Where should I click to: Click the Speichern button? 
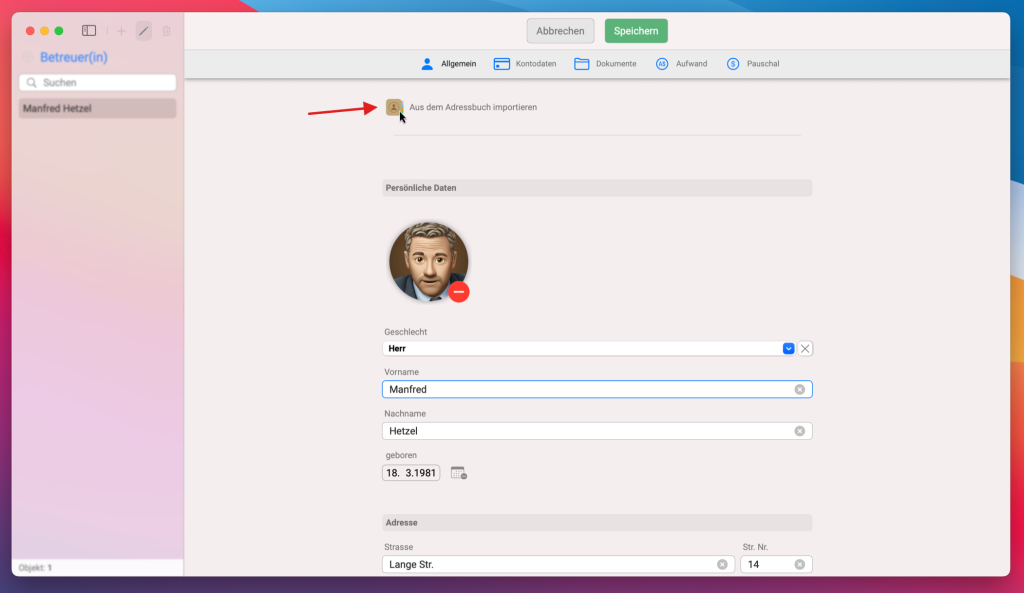[x=636, y=31]
